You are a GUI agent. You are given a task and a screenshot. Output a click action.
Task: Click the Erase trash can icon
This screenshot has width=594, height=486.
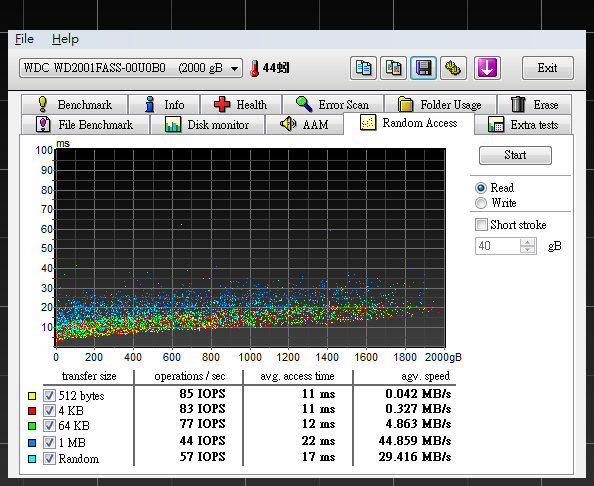pos(518,104)
